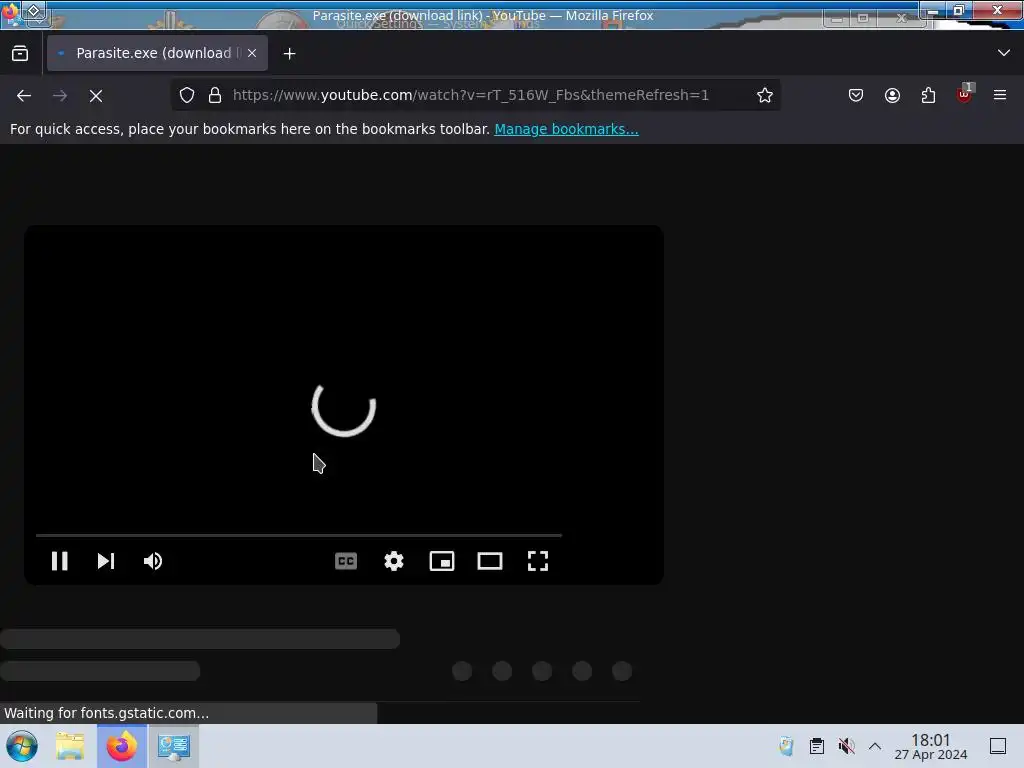Expand hidden system tray icons
Screen dimensions: 1024x768
pos(875,746)
